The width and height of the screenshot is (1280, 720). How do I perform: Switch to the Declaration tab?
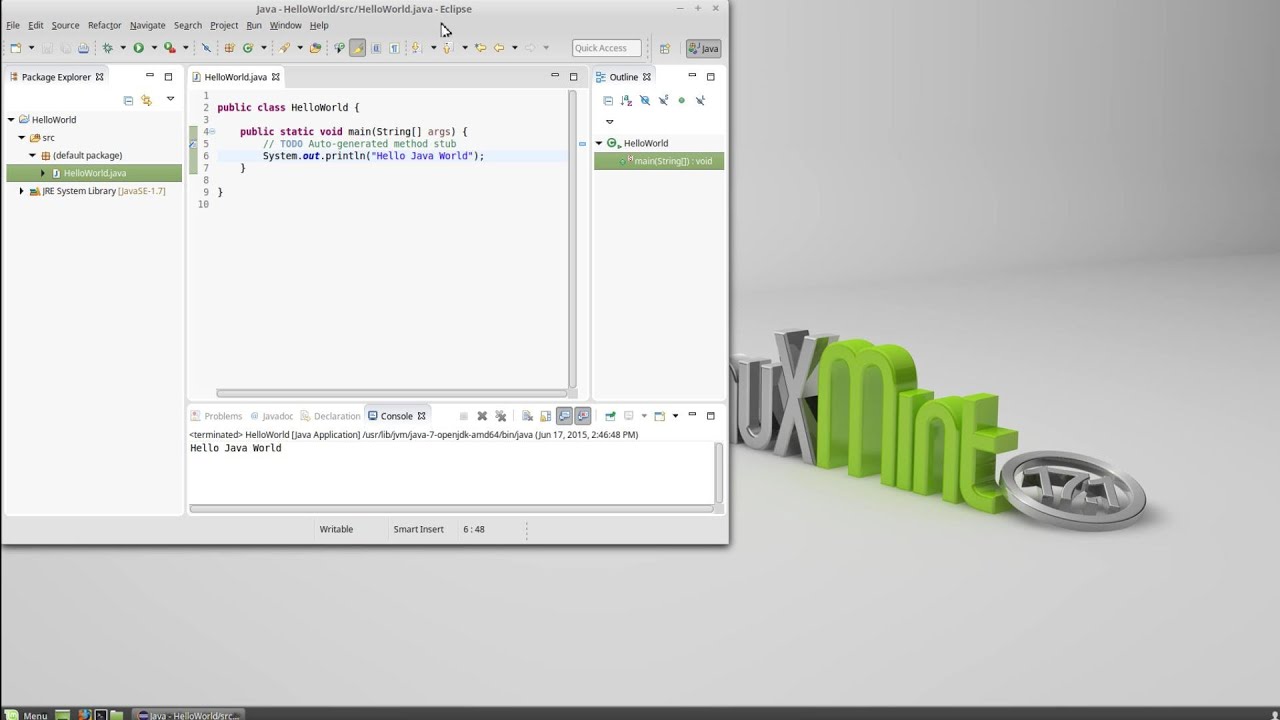[330, 416]
